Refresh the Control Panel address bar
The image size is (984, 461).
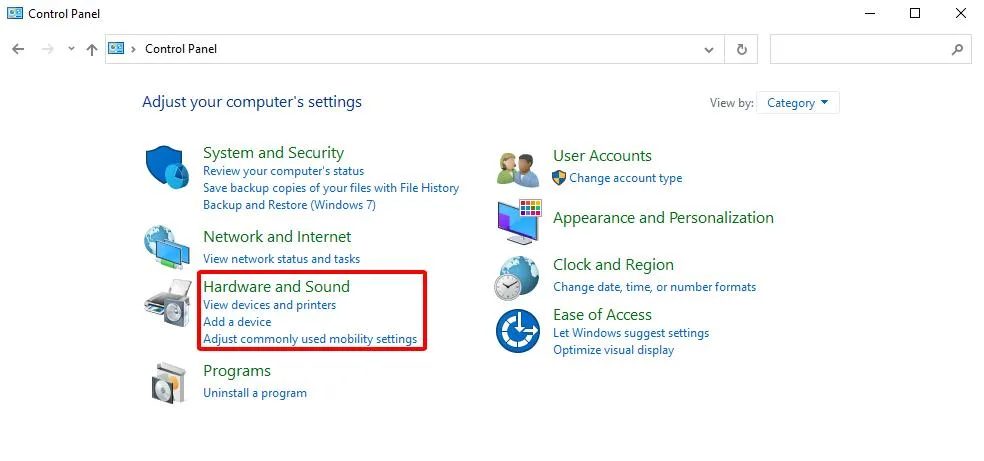pos(741,49)
